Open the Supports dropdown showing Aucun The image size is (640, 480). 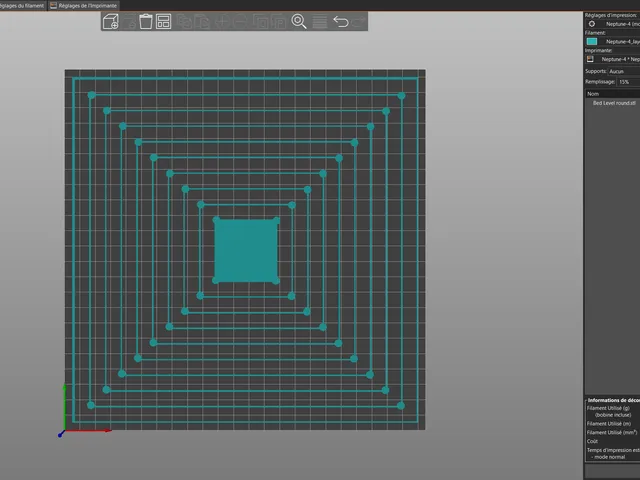[624, 71]
